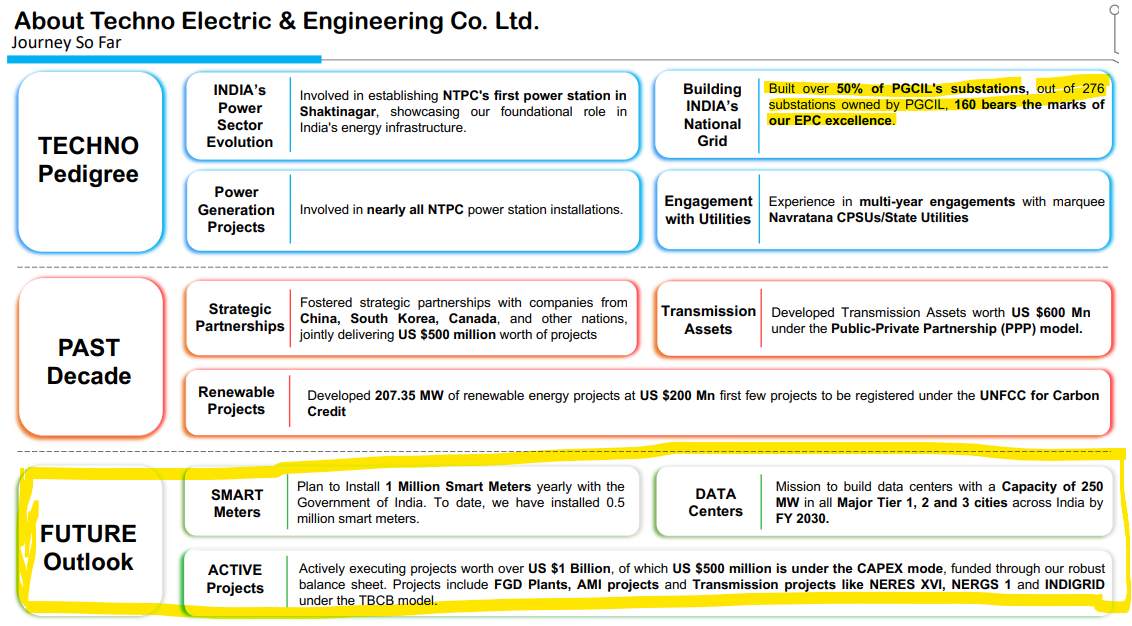Select the 'DATA Centers' label

715,503
